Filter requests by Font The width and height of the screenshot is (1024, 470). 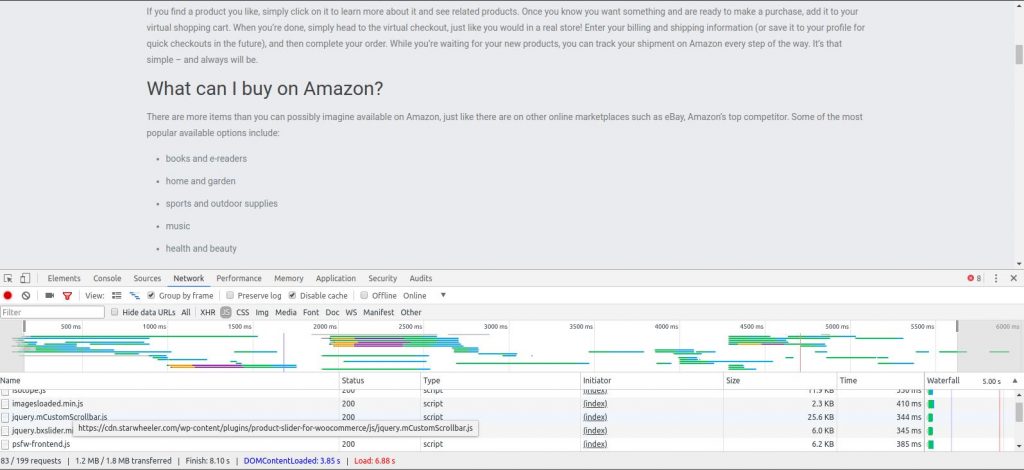311,313
